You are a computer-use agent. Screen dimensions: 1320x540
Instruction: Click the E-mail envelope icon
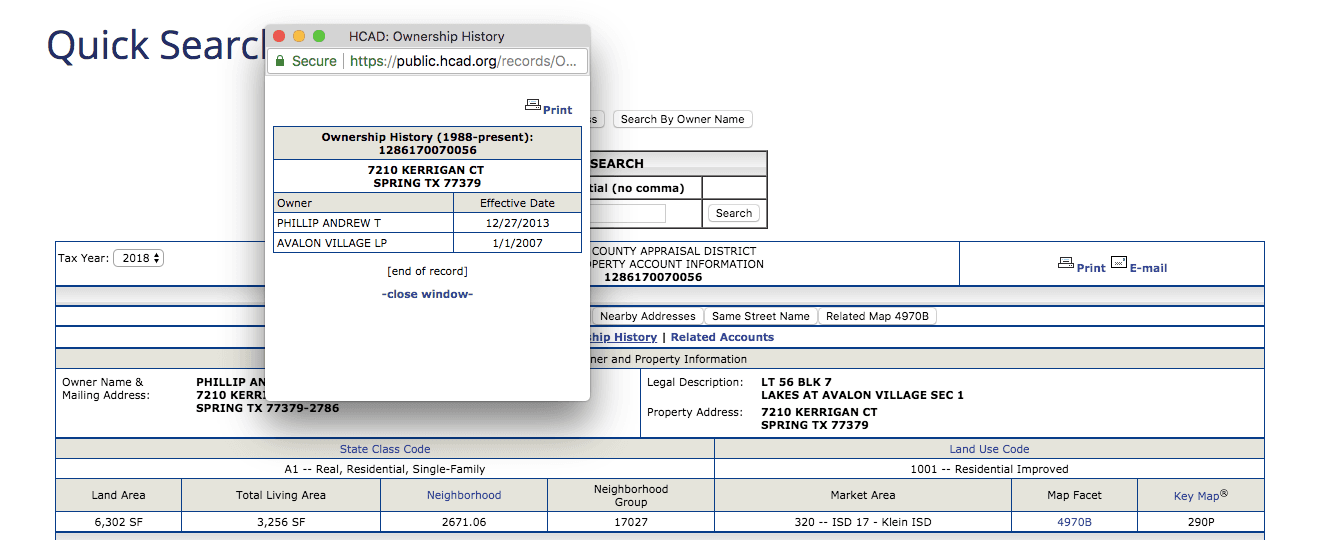pos(1119,263)
